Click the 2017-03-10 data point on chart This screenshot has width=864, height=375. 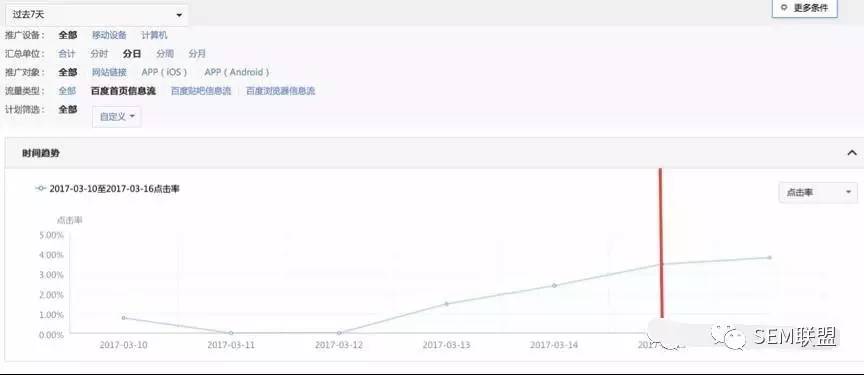click(x=124, y=318)
